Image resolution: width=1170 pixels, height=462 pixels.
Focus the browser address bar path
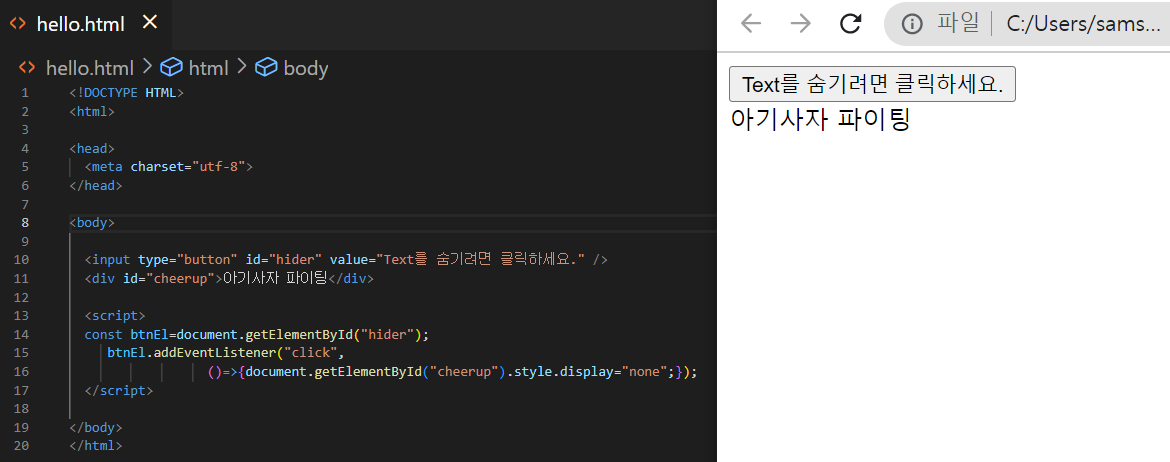pos(1083,24)
